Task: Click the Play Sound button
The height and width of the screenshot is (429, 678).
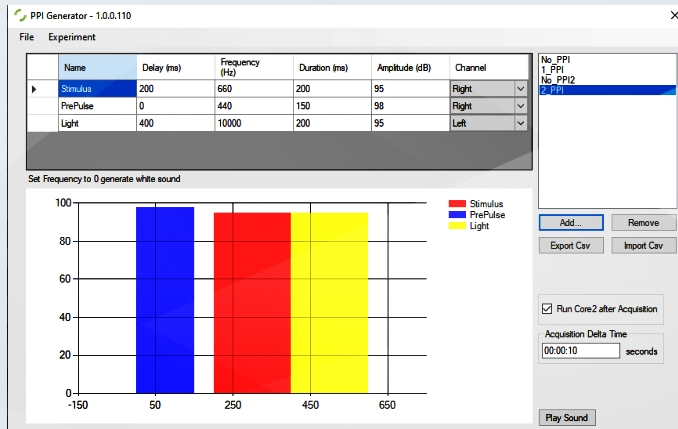Action: [567, 417]
